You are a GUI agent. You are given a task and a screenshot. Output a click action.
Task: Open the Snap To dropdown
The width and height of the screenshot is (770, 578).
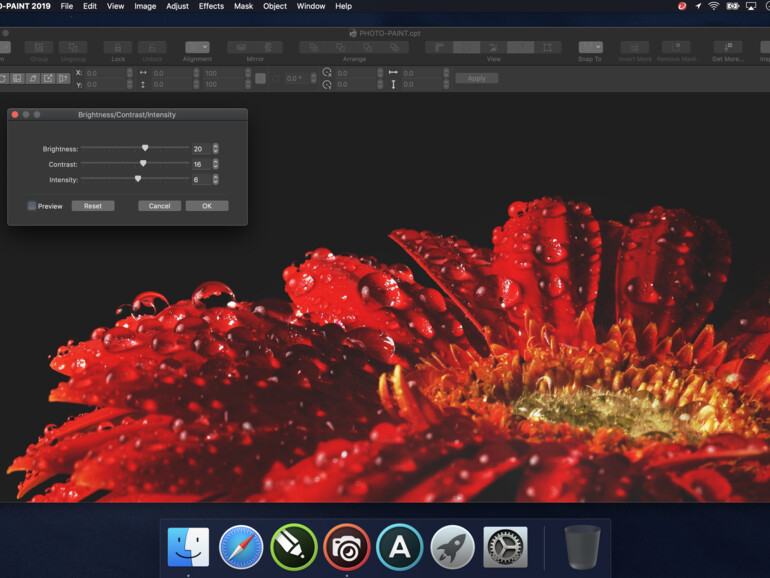point(590,47)
